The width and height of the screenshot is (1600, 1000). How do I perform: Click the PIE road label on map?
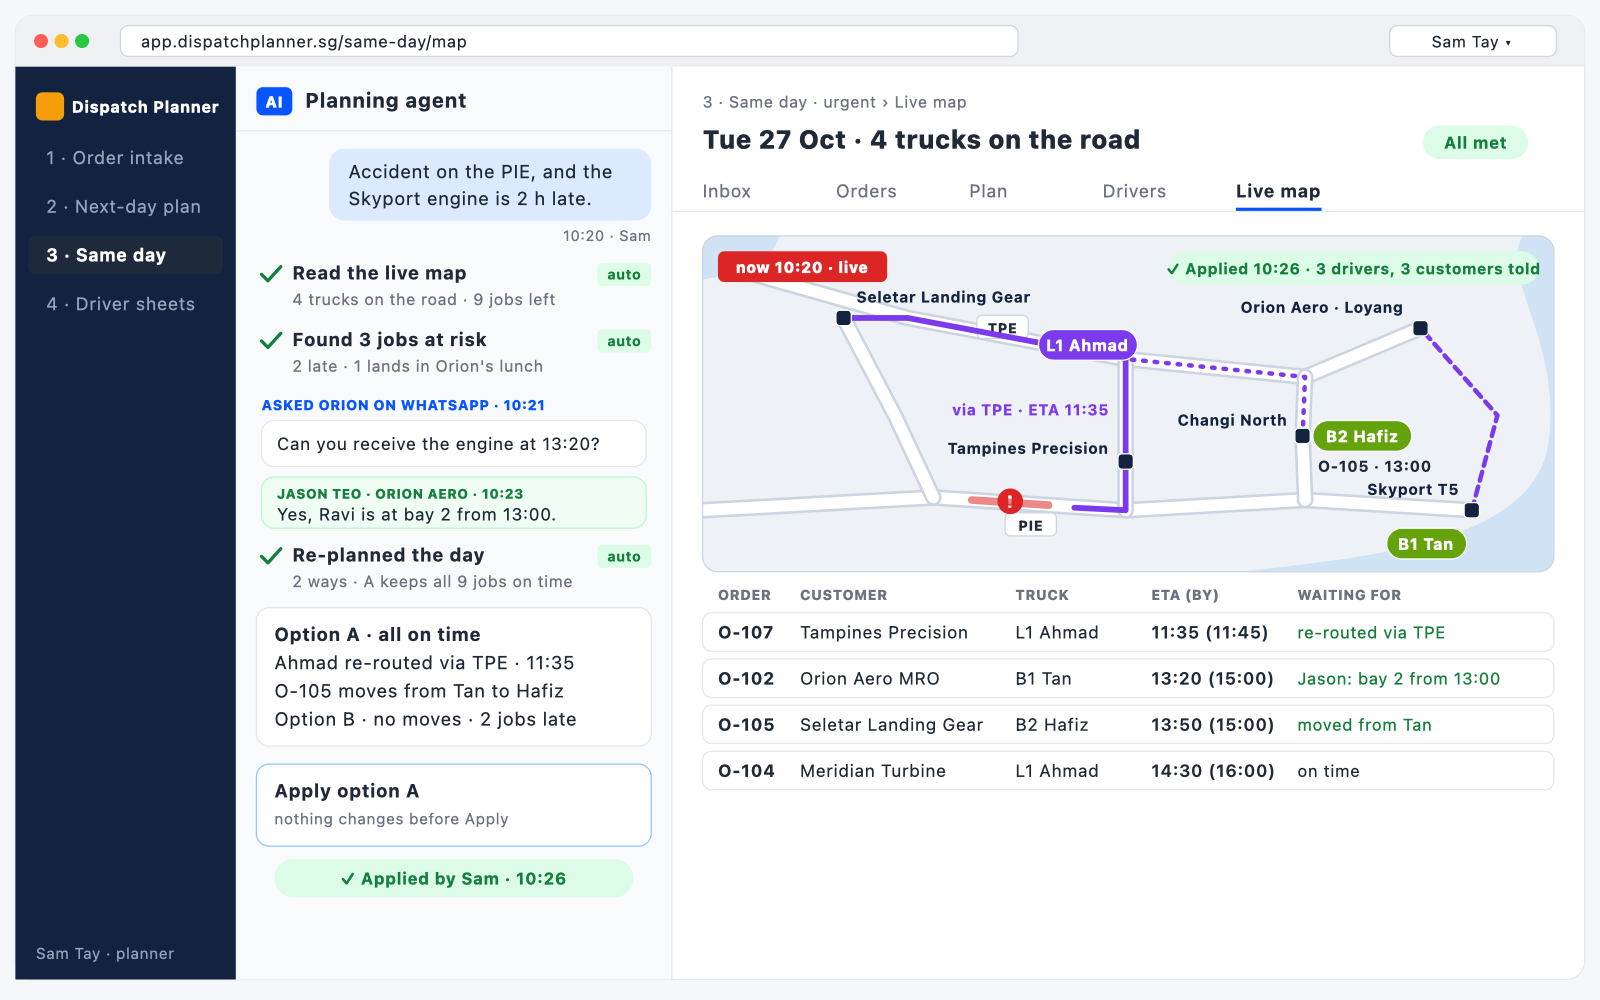pyautogui.click(x=1030, y=525)
